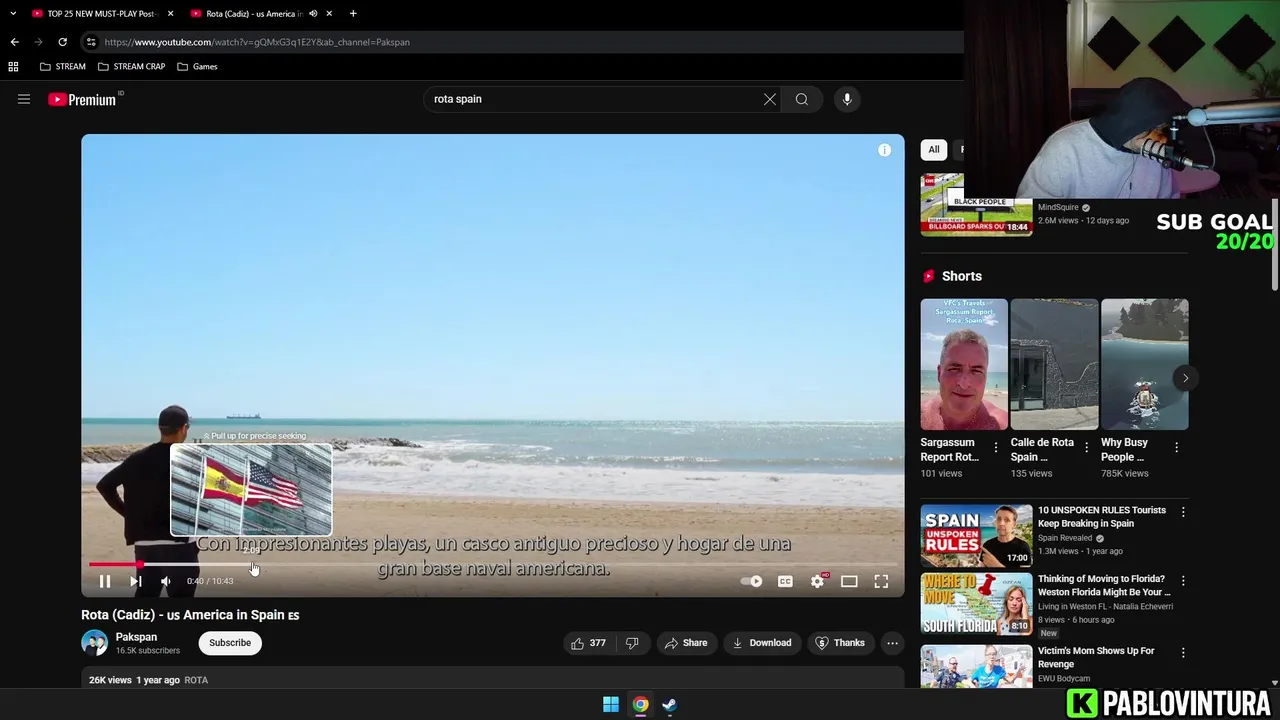
Task: Reload the page
Action: (x=62, y=42)
